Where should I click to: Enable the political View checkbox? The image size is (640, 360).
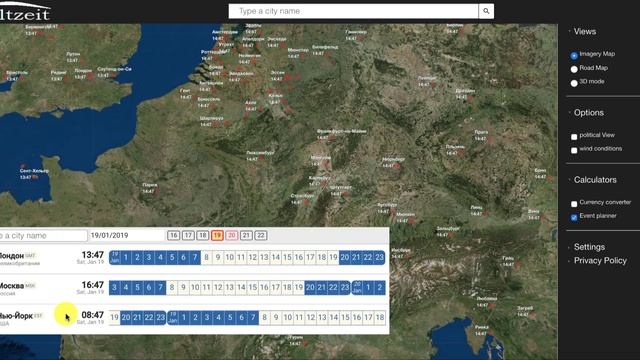tap(574, 136)
